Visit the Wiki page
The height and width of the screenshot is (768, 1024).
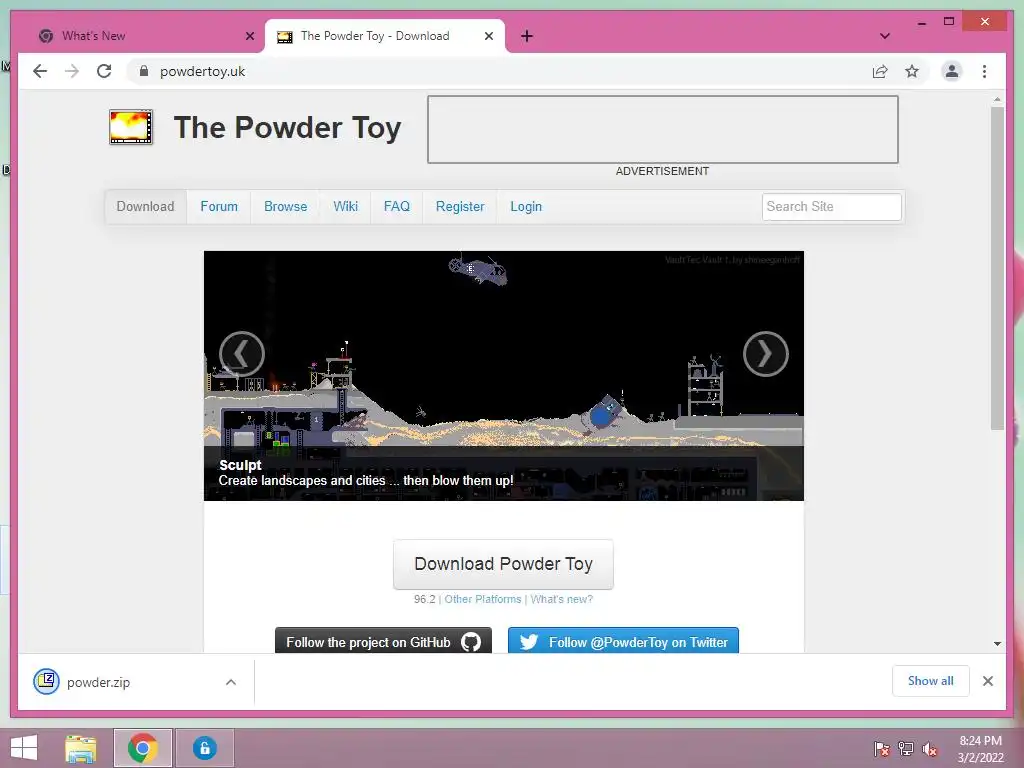pyautogui.click(x=345, y=206)
